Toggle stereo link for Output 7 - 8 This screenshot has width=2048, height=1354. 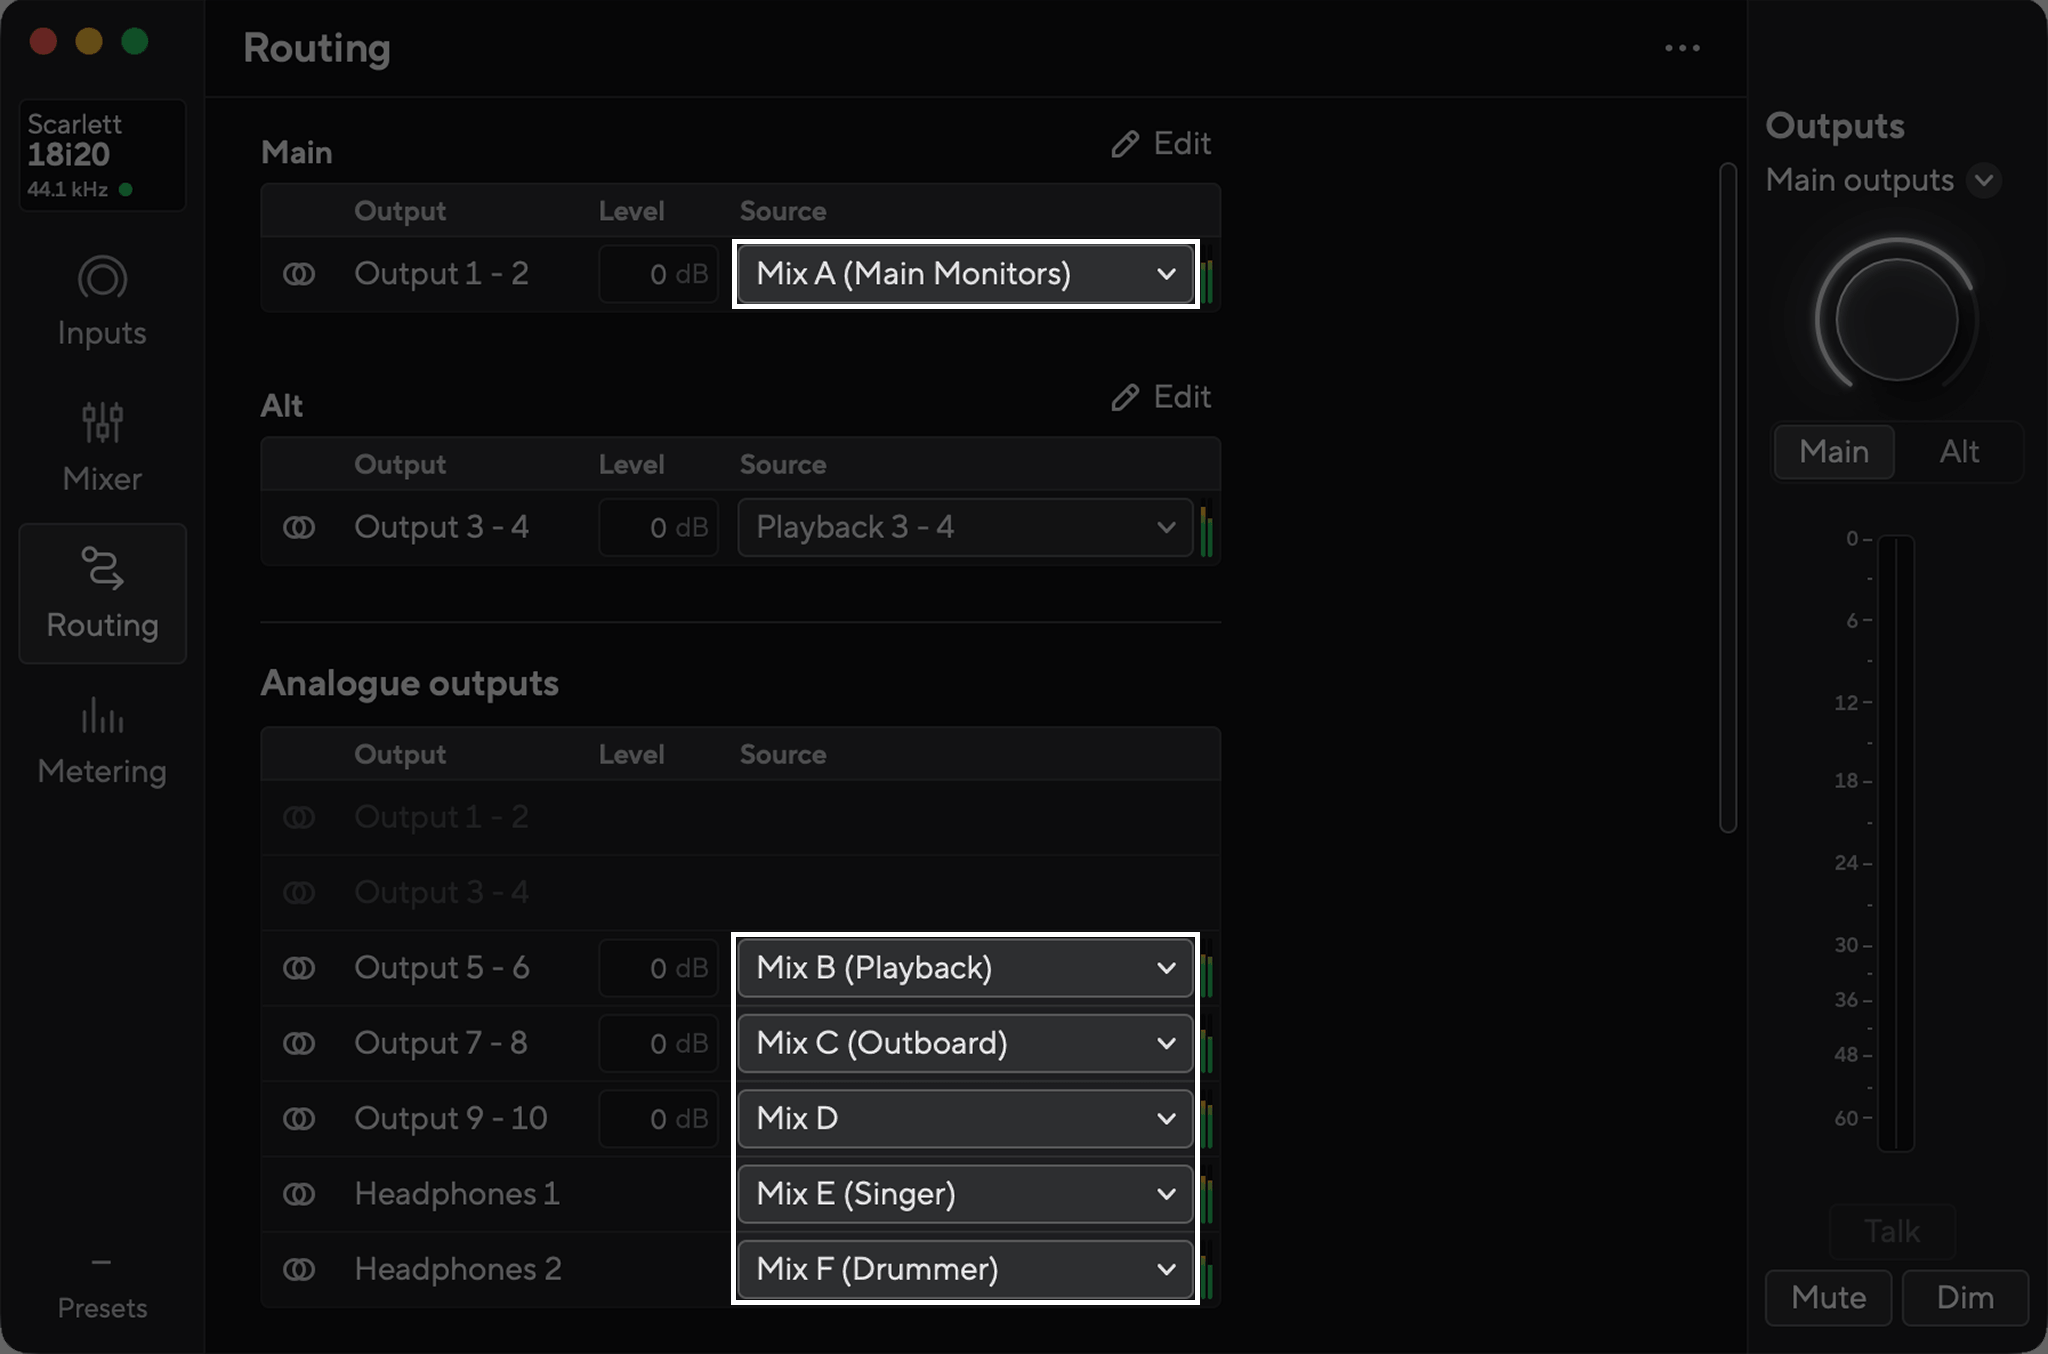coord(299,1043)
